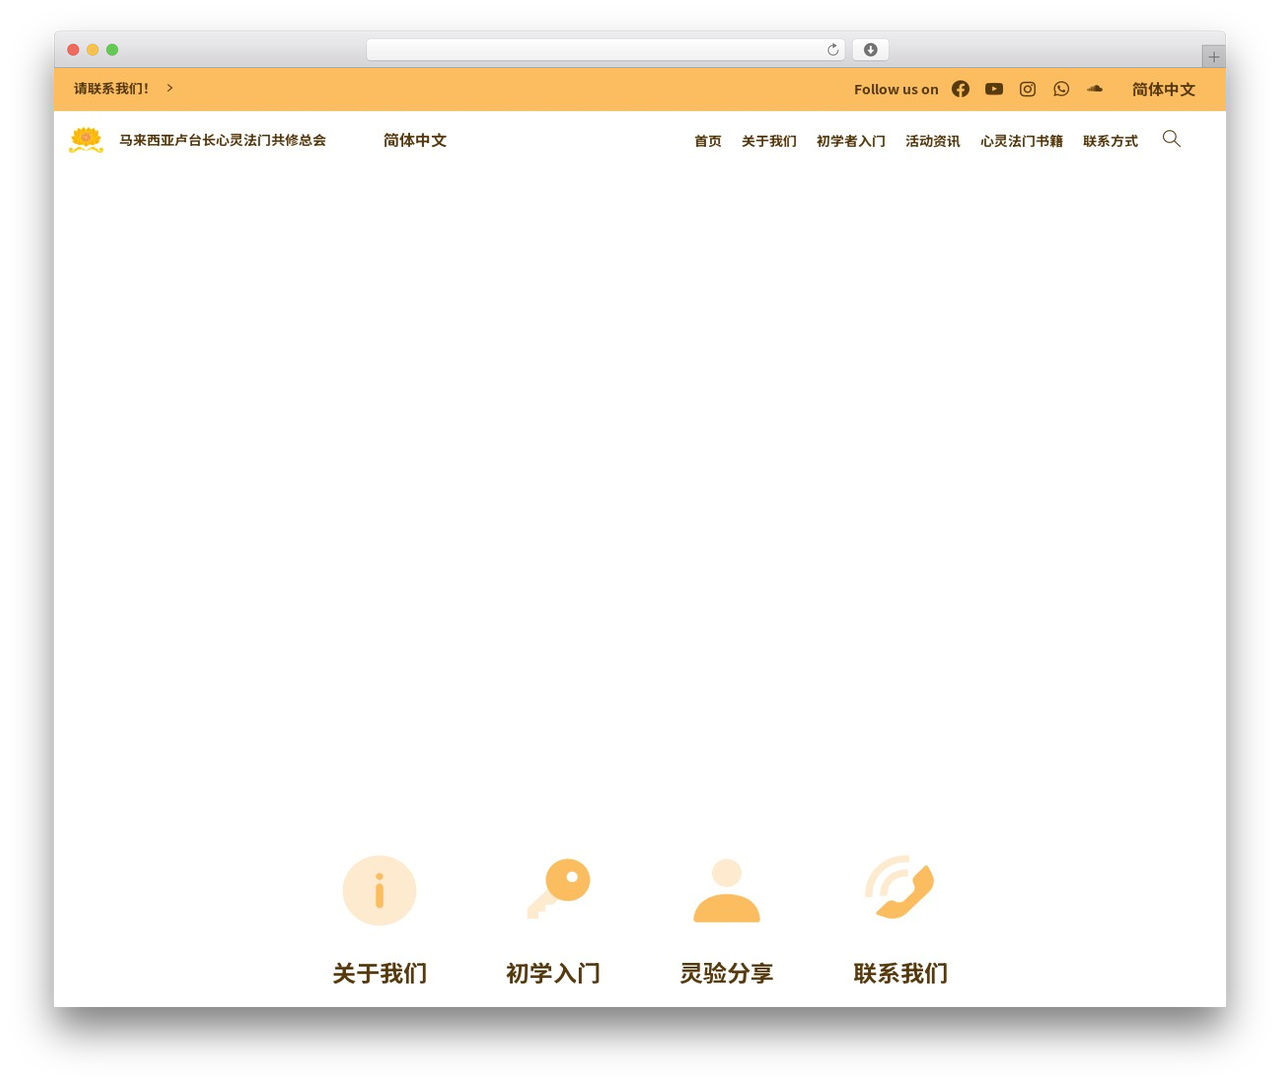Select 简体中文 language in top bar
Screen dimensions: 1280x1084
pyautogui.click(x=1164, y=90)
